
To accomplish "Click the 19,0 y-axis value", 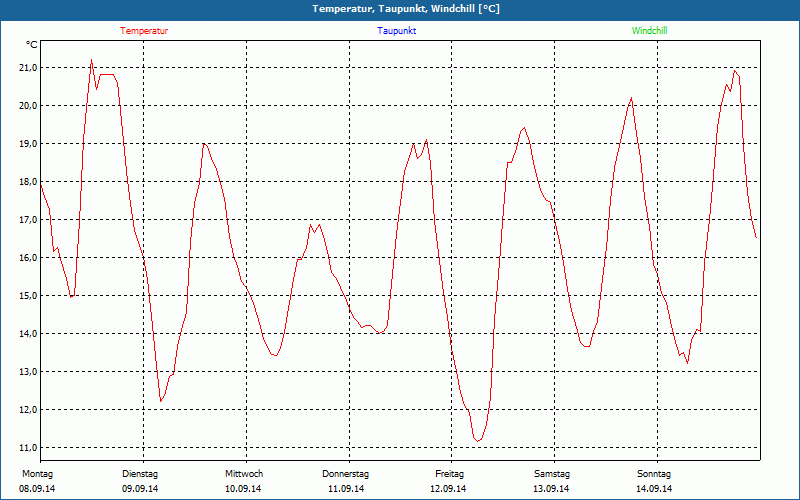I will coord(28,144).
